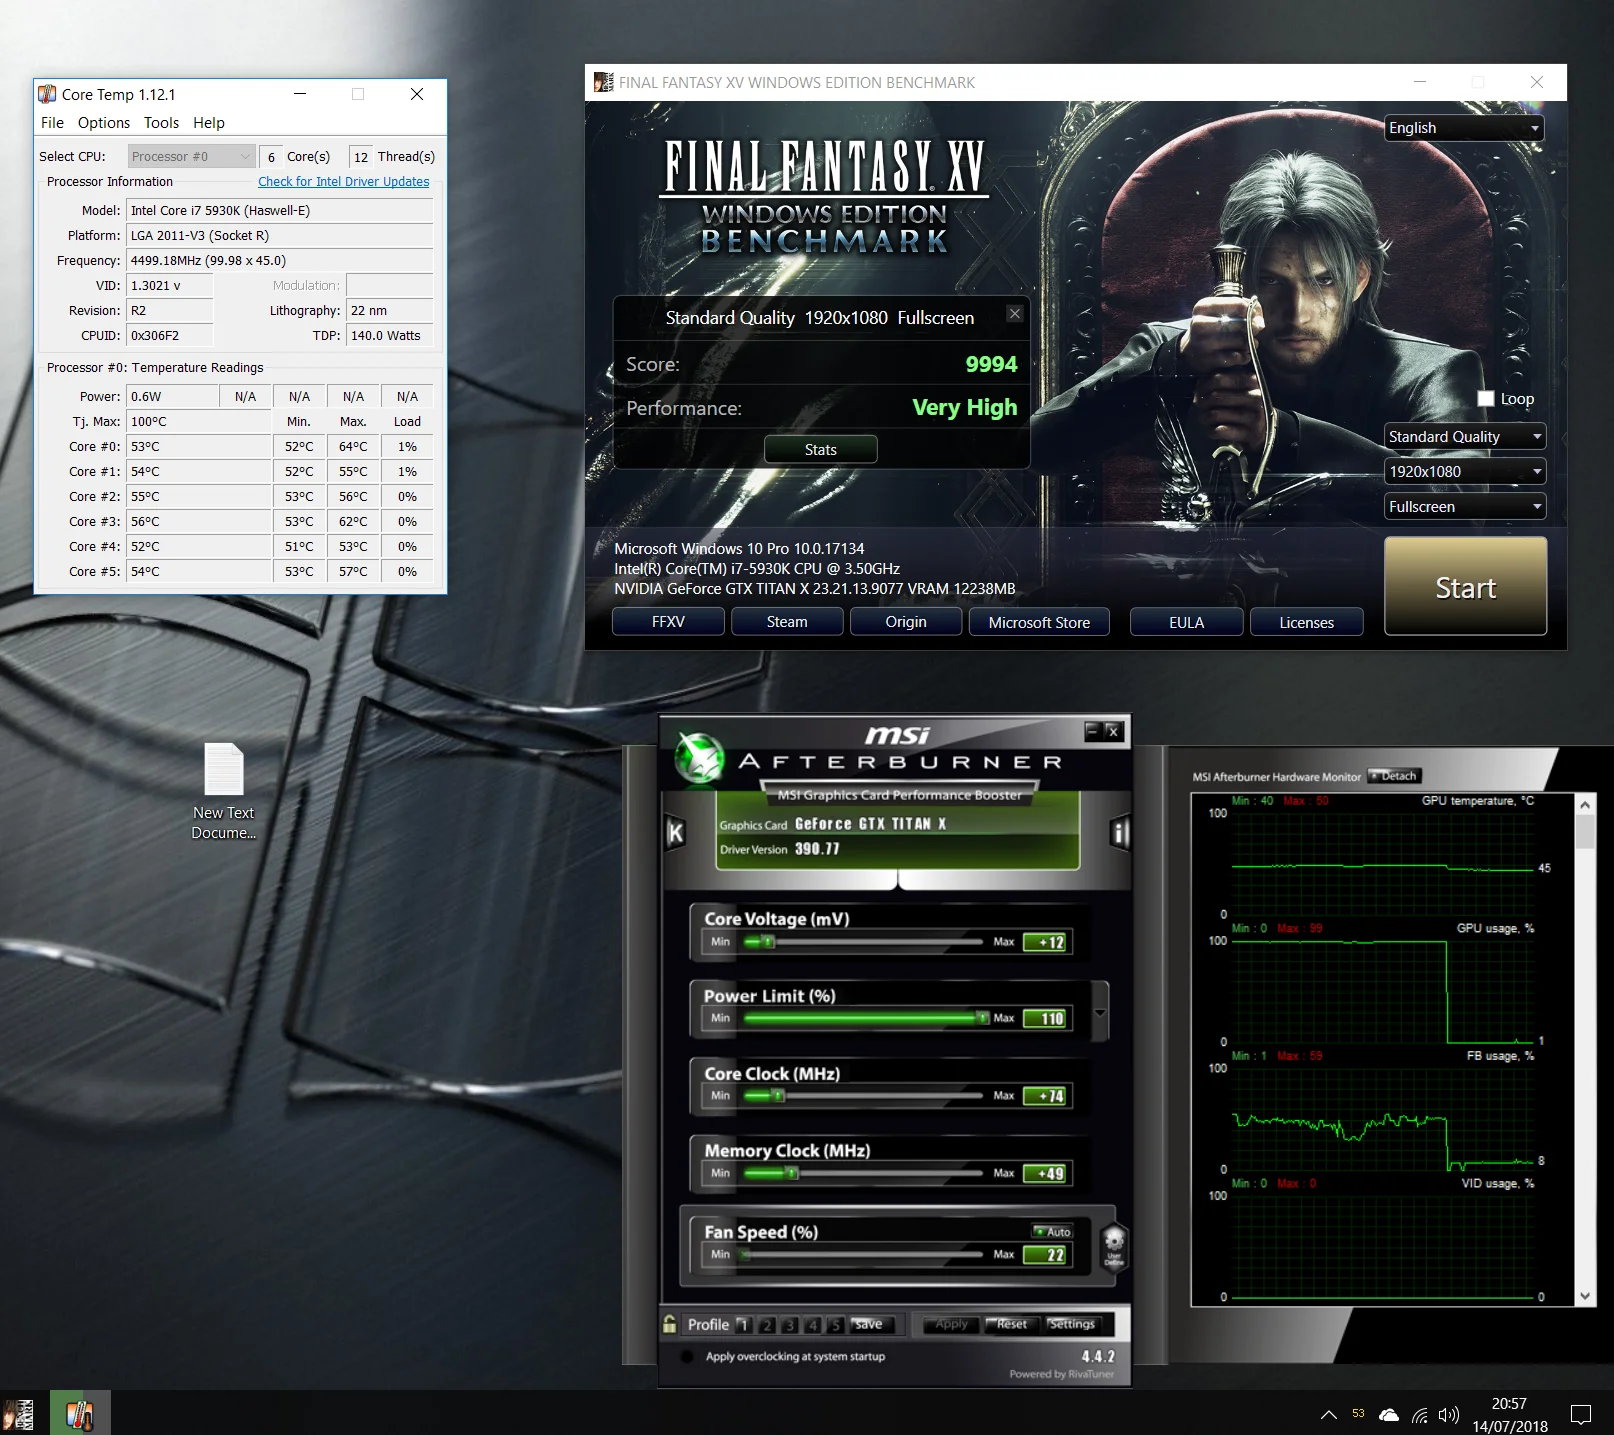Toggle apply overclocking at system startup
Image resolution: width=1614 pixels, height=1435 pixels.
pos(687,1357)
